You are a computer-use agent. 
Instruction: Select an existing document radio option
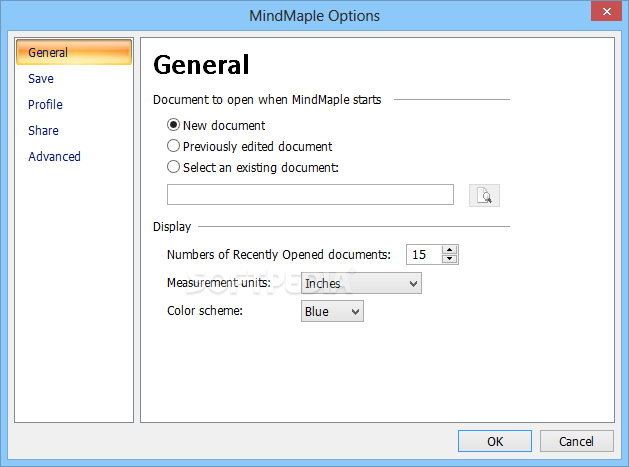point(173,167)
